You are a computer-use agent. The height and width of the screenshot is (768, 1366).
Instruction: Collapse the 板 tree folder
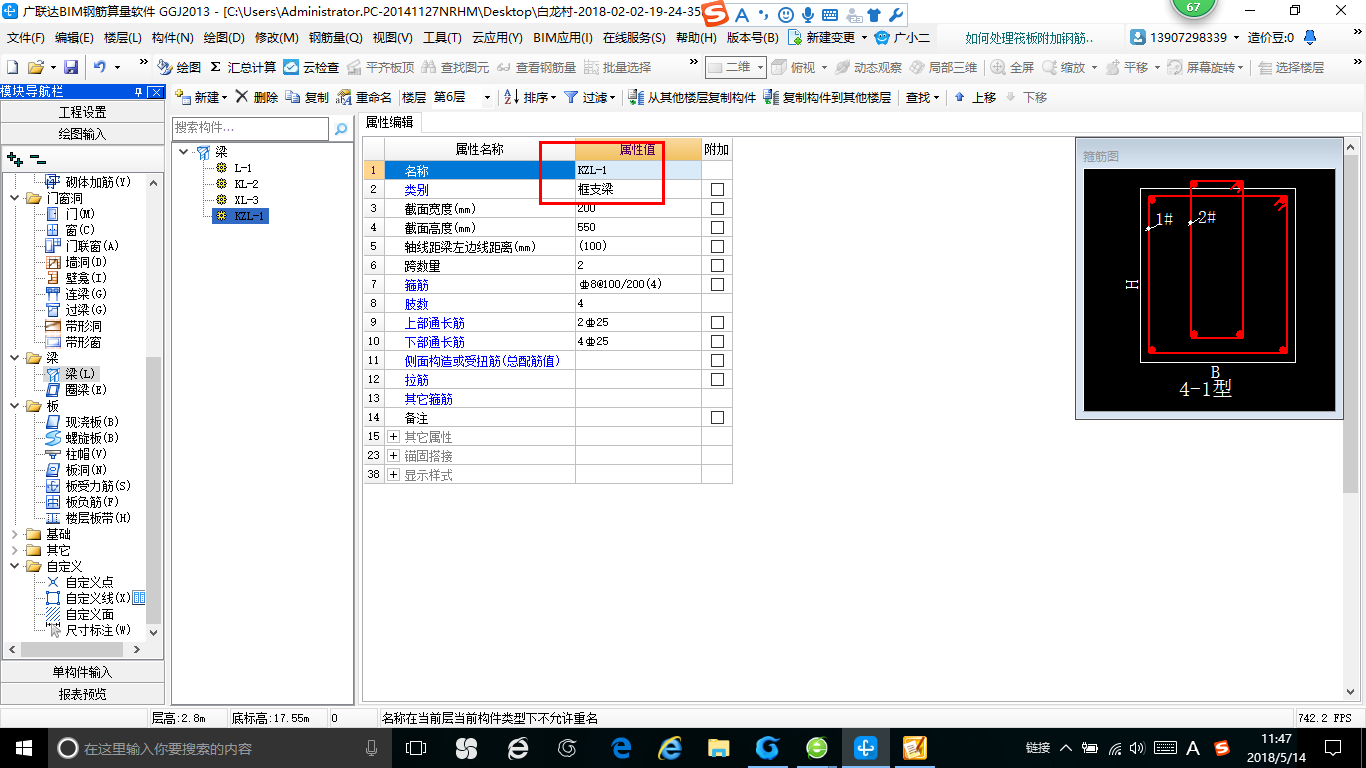point(15,406)
